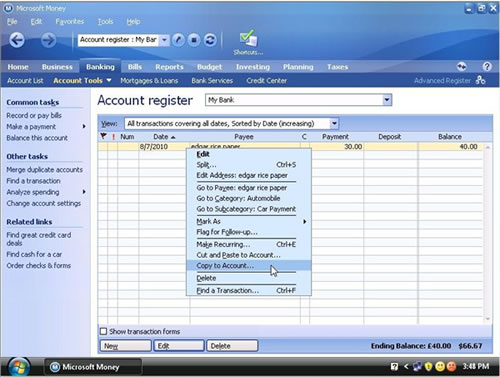Click the yellow smiley tray icon

point(440,367)
